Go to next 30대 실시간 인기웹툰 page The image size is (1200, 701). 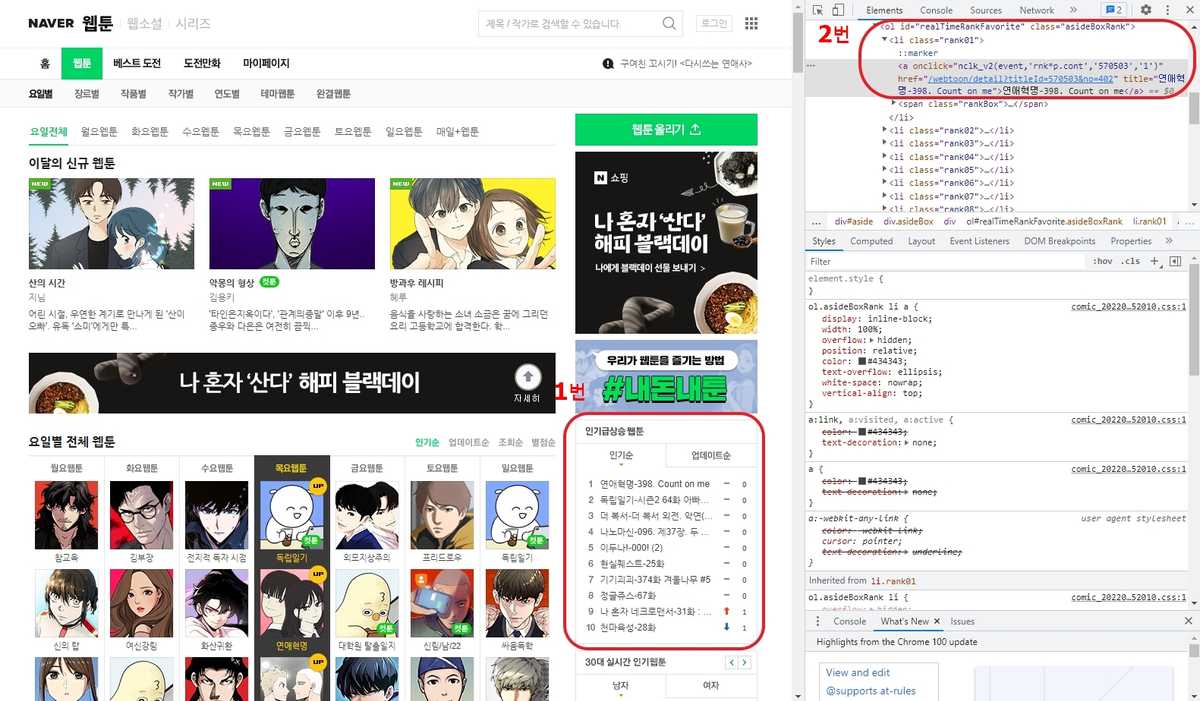point(745,662)
